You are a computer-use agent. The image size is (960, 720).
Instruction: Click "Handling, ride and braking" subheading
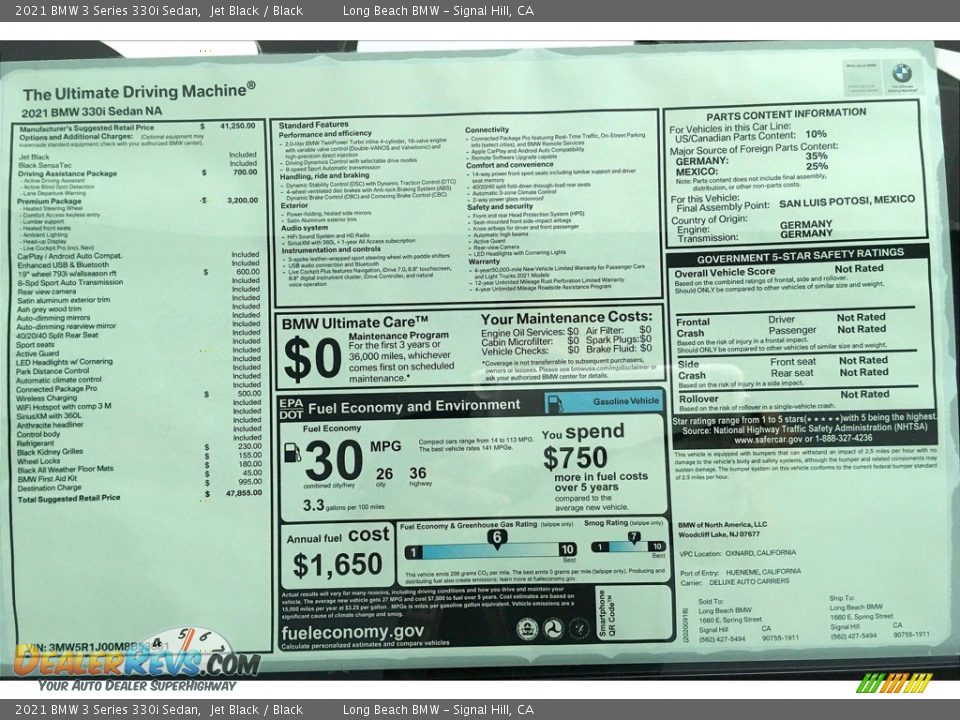[324, 176]
